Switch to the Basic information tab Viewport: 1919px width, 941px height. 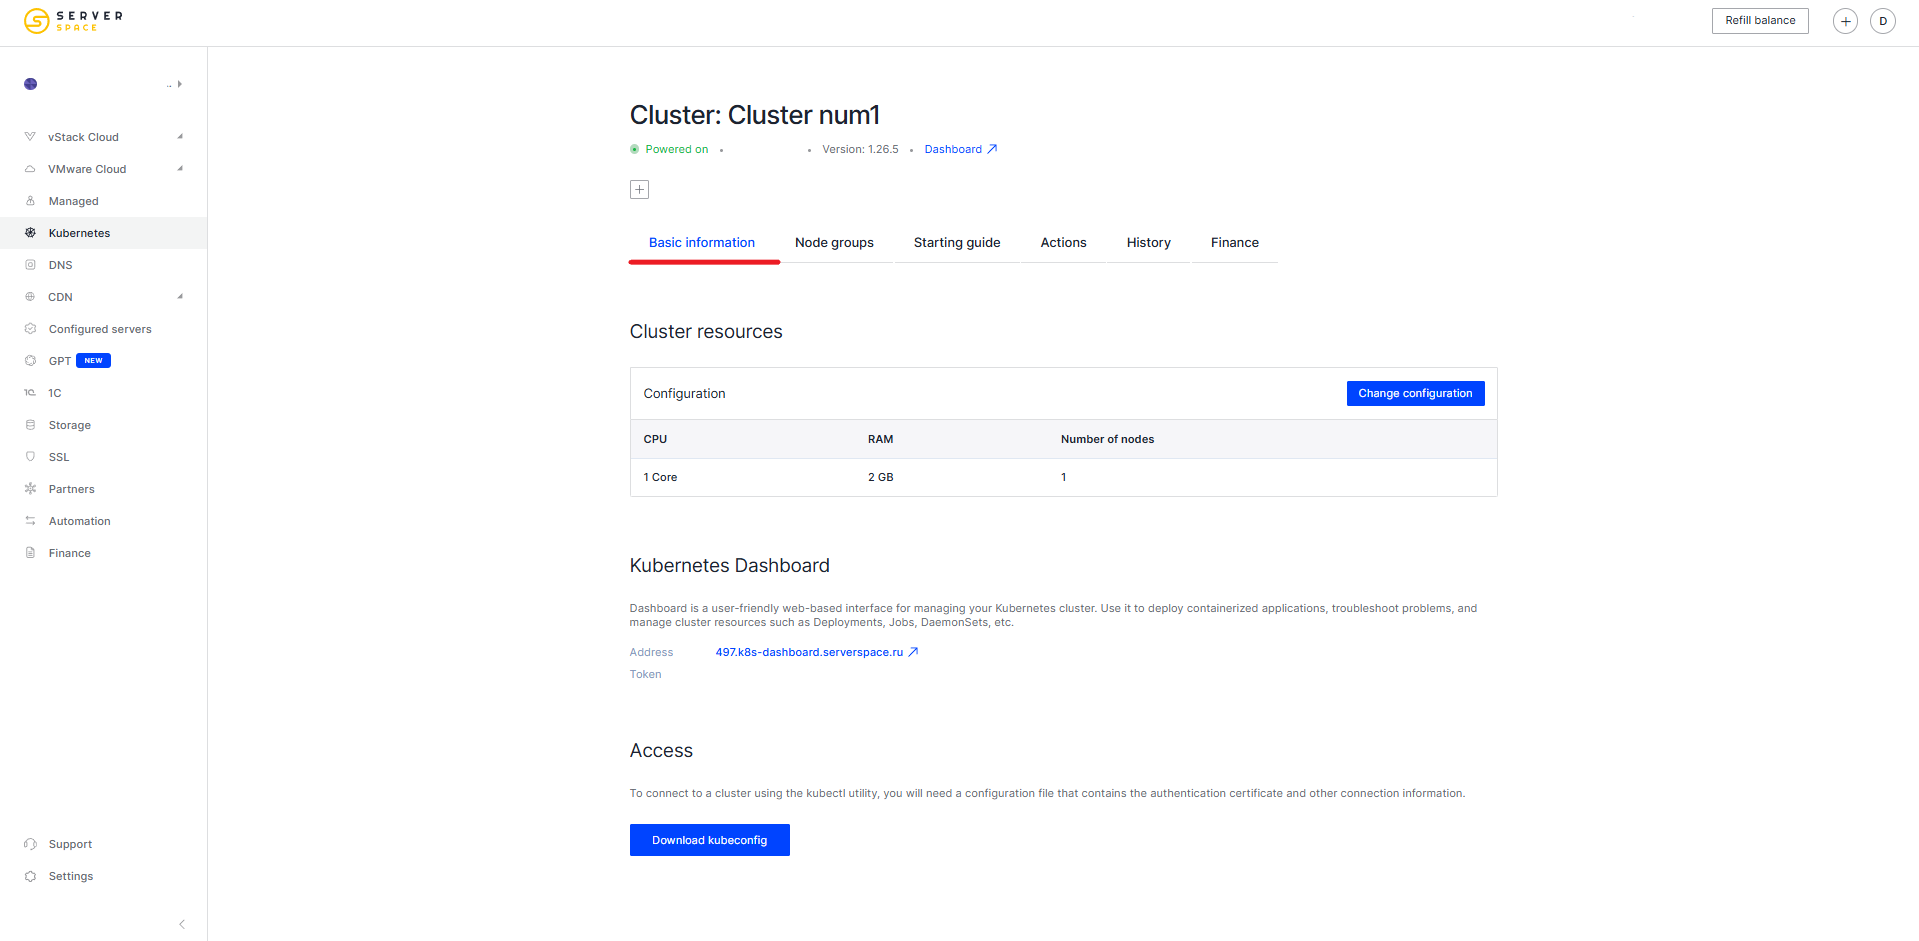(x=702, y=243)
